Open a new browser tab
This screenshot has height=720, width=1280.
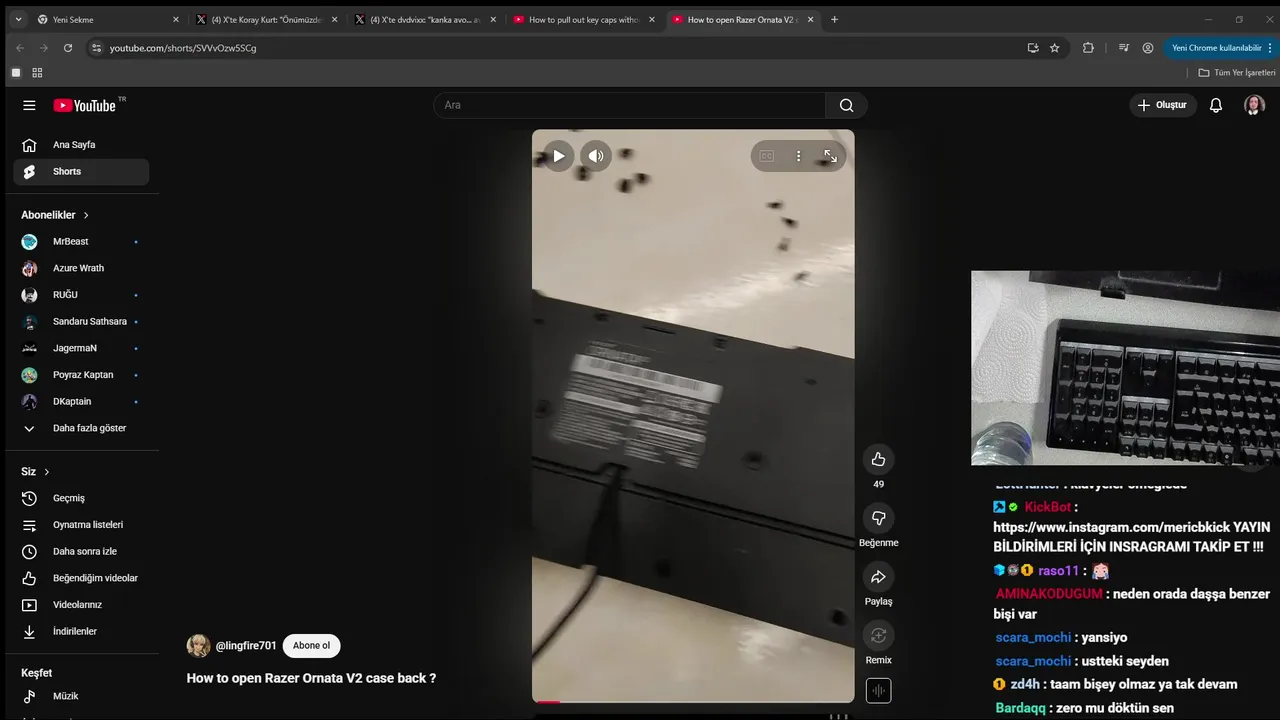[835, 19]
